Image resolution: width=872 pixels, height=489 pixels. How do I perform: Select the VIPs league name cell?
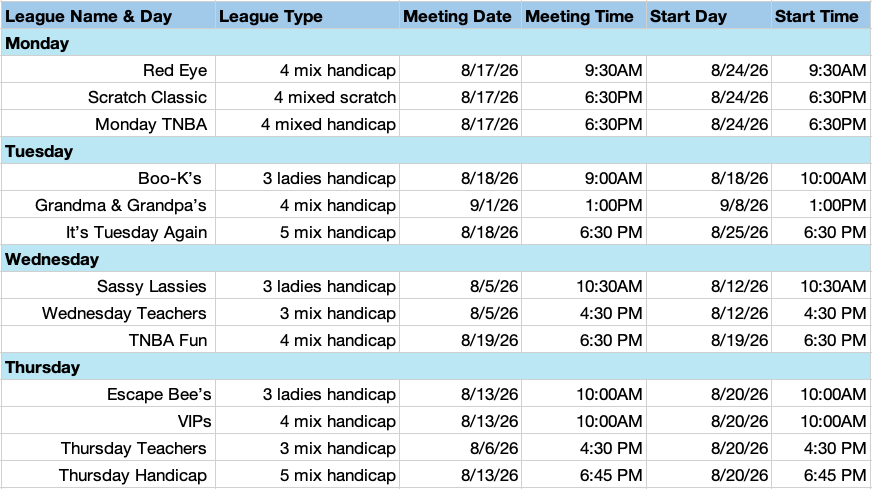click(x=108, y=421)
